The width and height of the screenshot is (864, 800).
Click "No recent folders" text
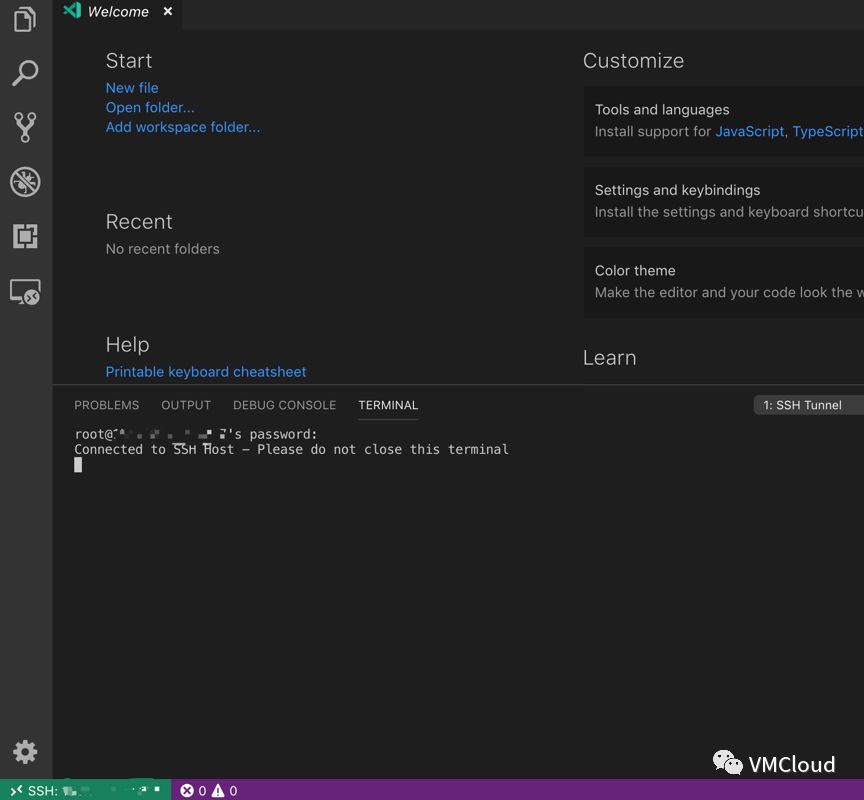pos(163,249)
